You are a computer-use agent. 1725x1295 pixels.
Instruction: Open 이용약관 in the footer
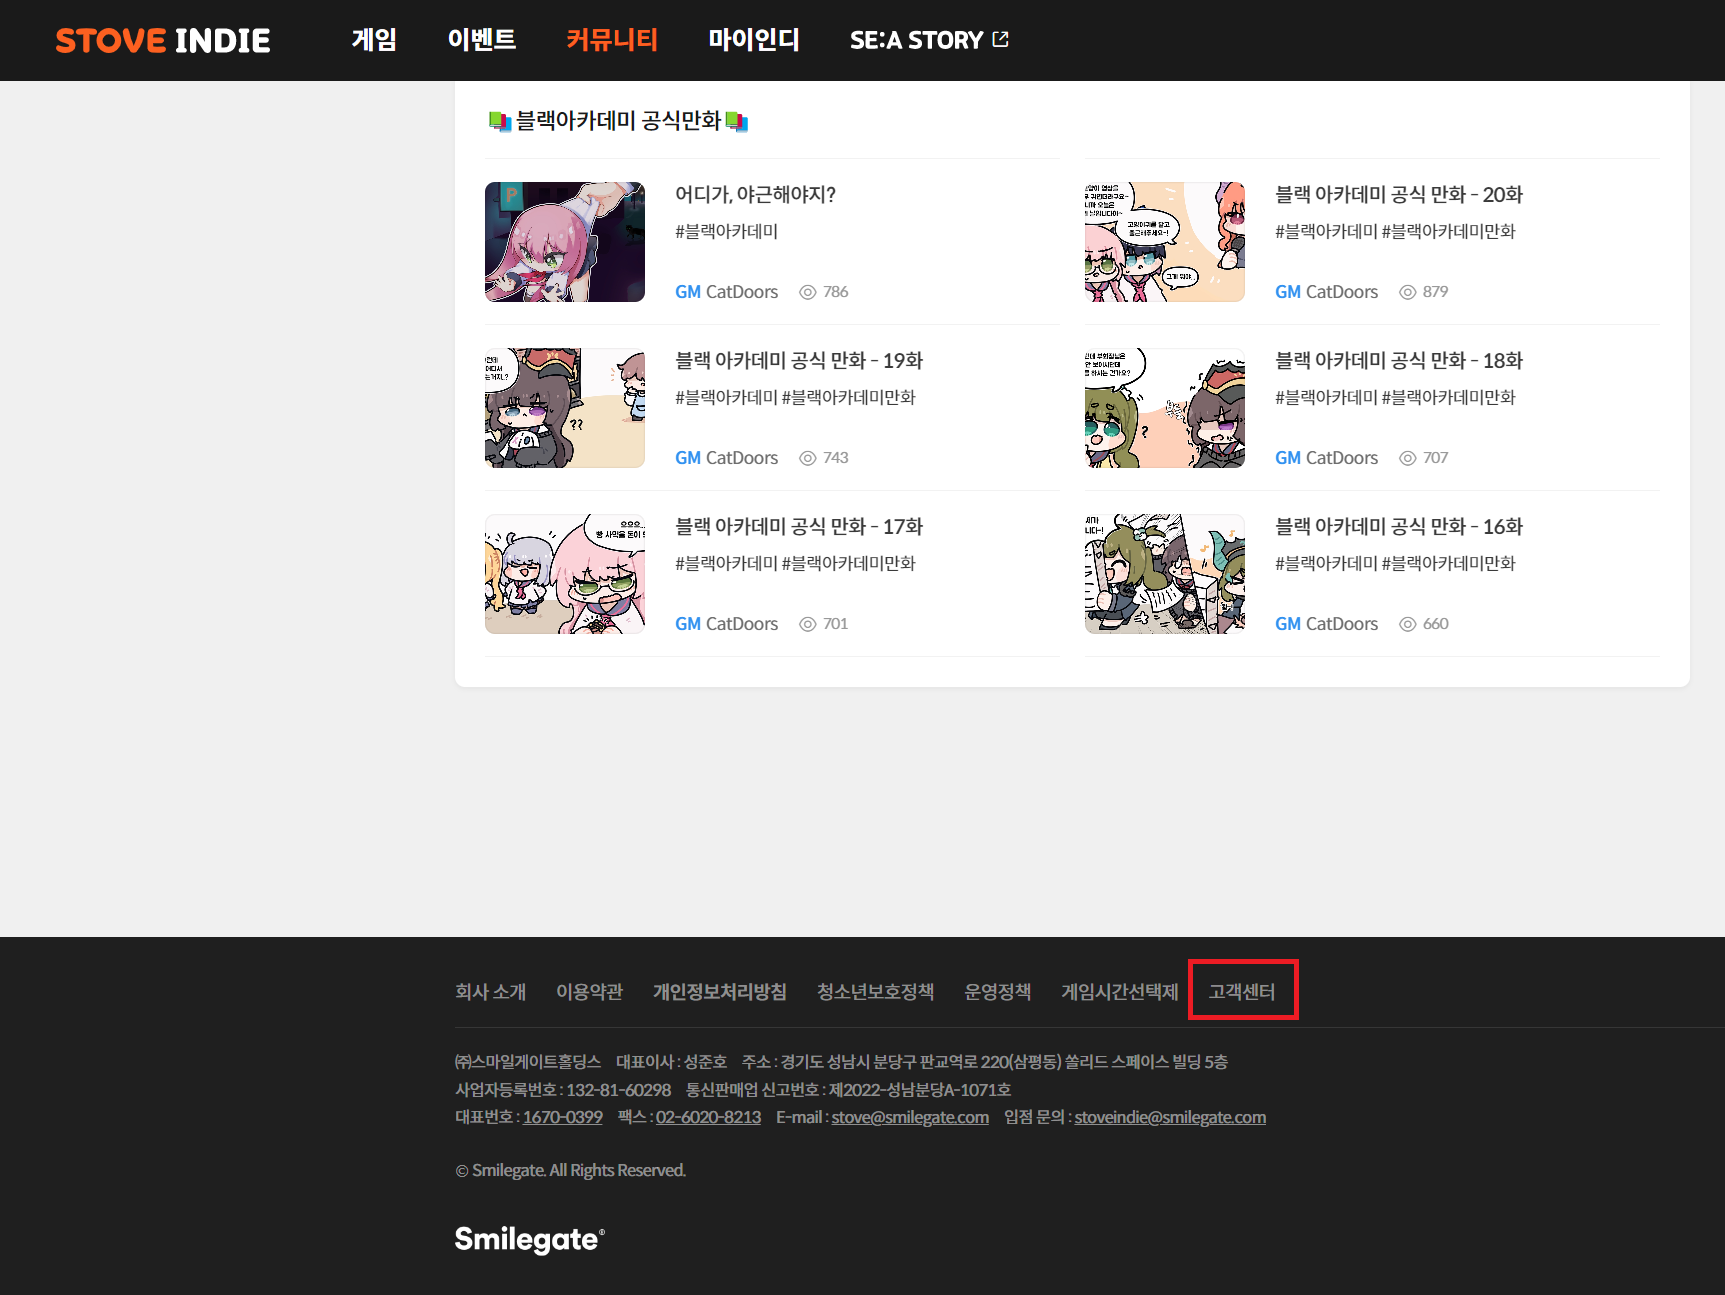589,991
